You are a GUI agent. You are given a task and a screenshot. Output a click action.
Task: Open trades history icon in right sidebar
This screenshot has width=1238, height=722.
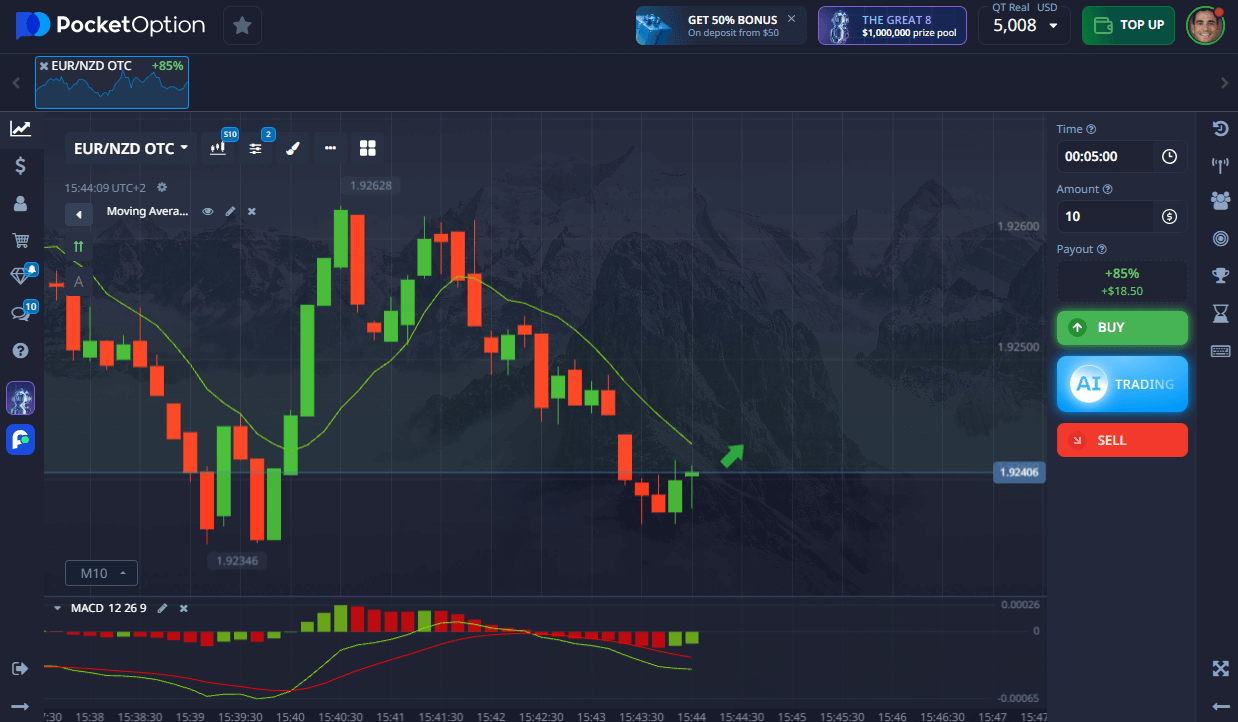[x=1220, y=128]
